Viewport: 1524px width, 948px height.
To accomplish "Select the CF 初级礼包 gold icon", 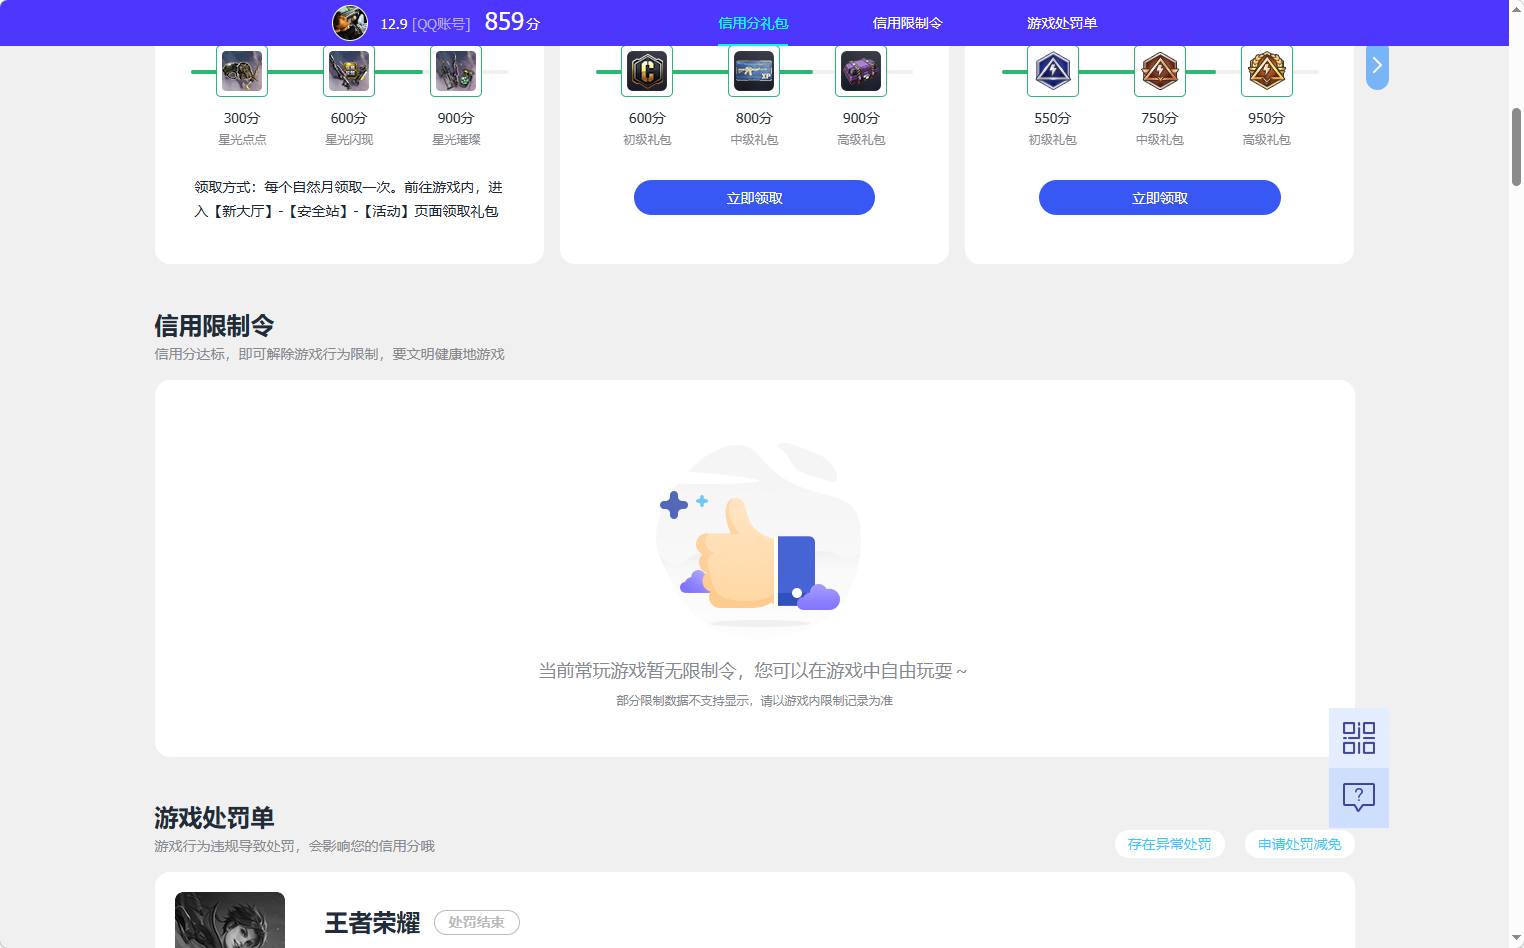I will pos(647,71).
